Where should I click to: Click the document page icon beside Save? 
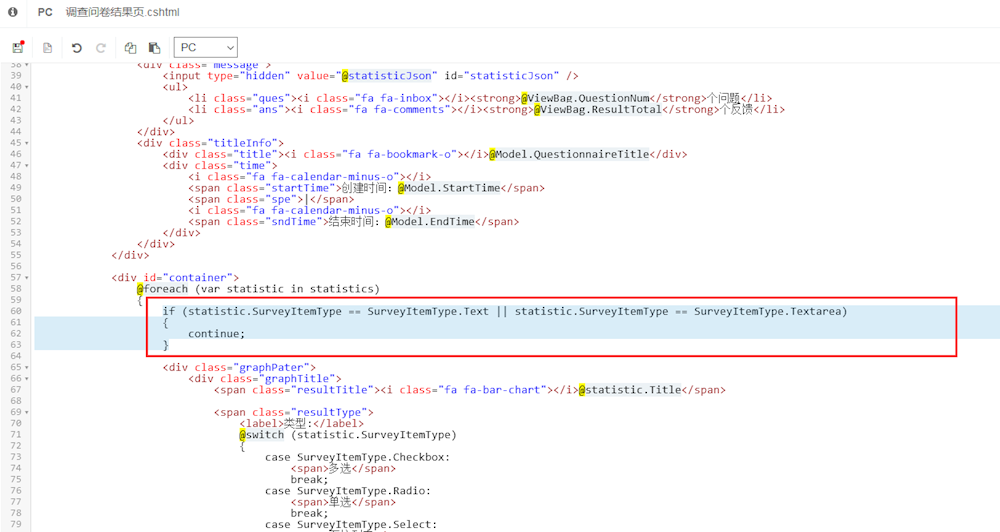pos(47,48)
